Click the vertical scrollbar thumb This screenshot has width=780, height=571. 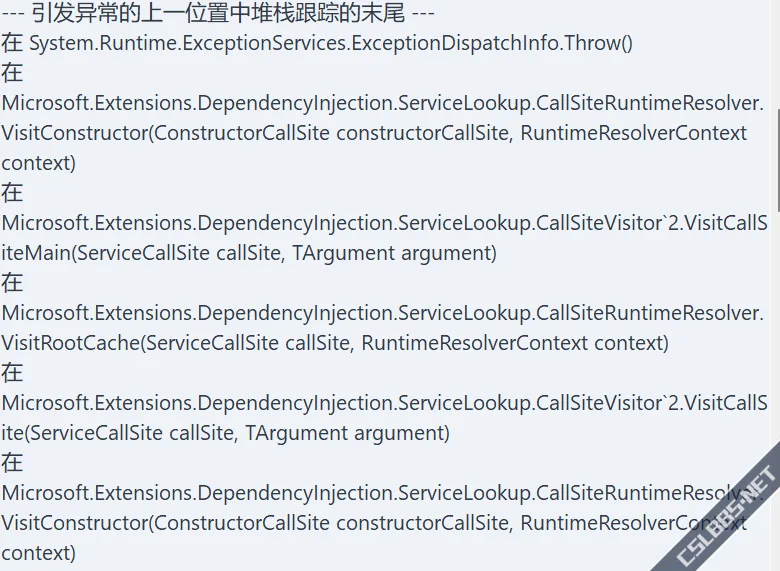coord(778,159)
